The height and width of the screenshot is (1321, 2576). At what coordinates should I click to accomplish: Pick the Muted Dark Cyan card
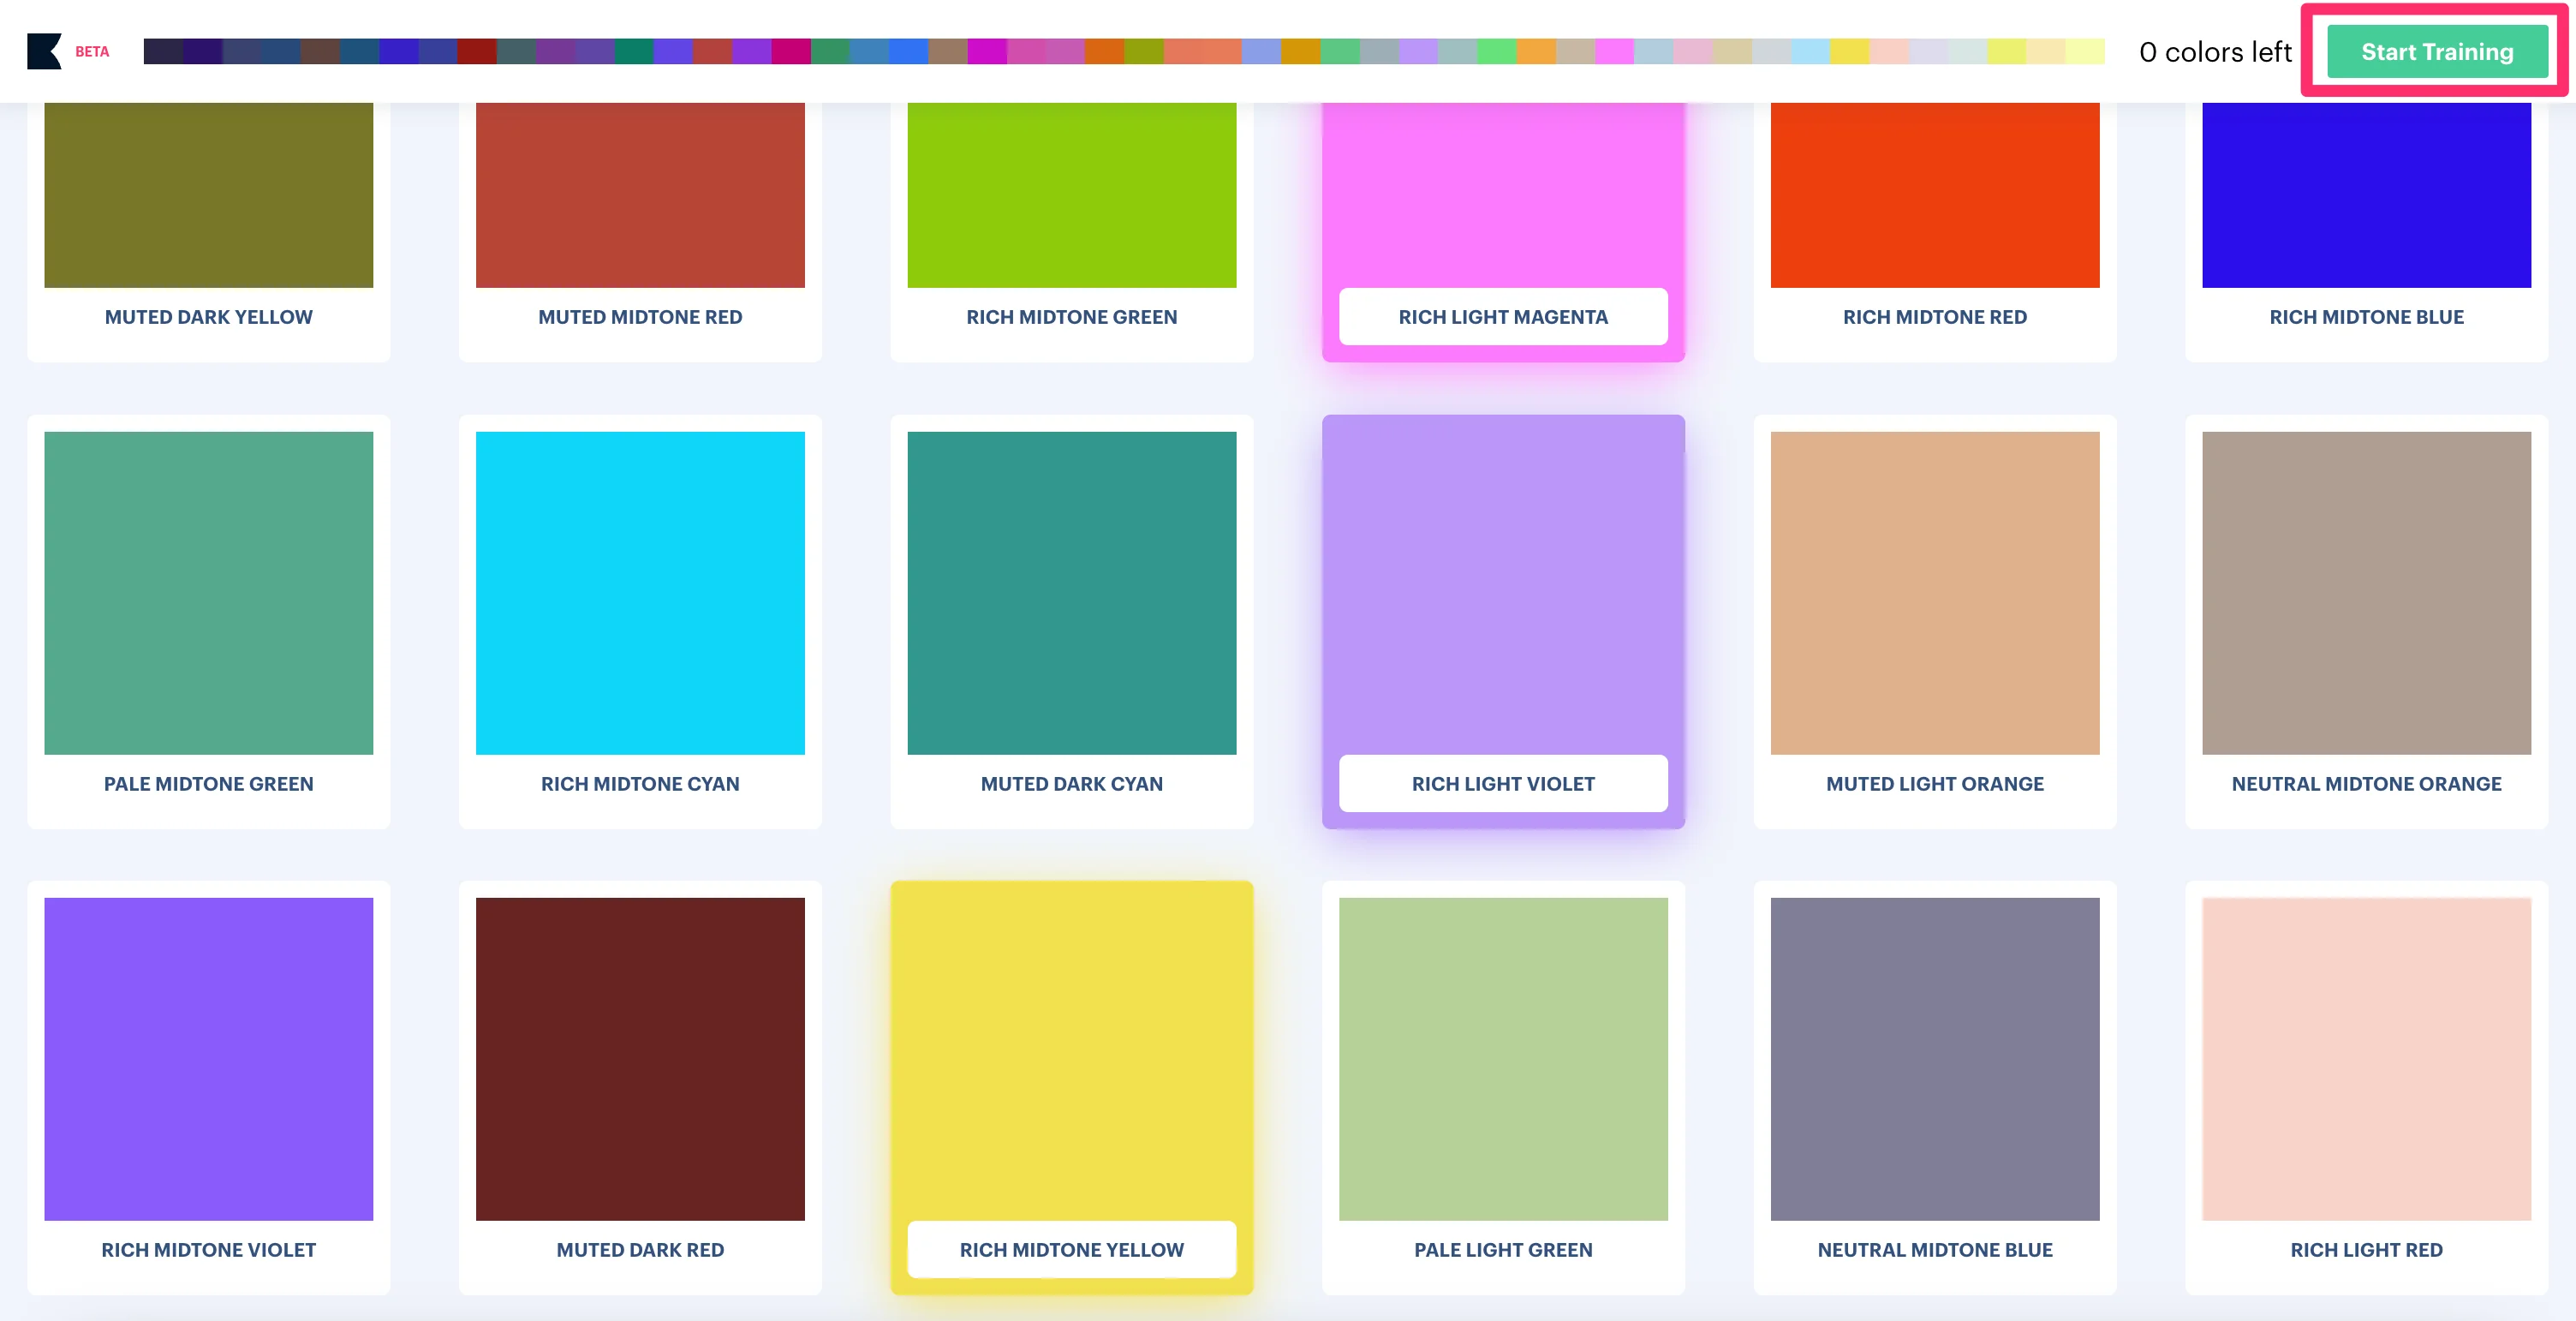(1071, 592)
